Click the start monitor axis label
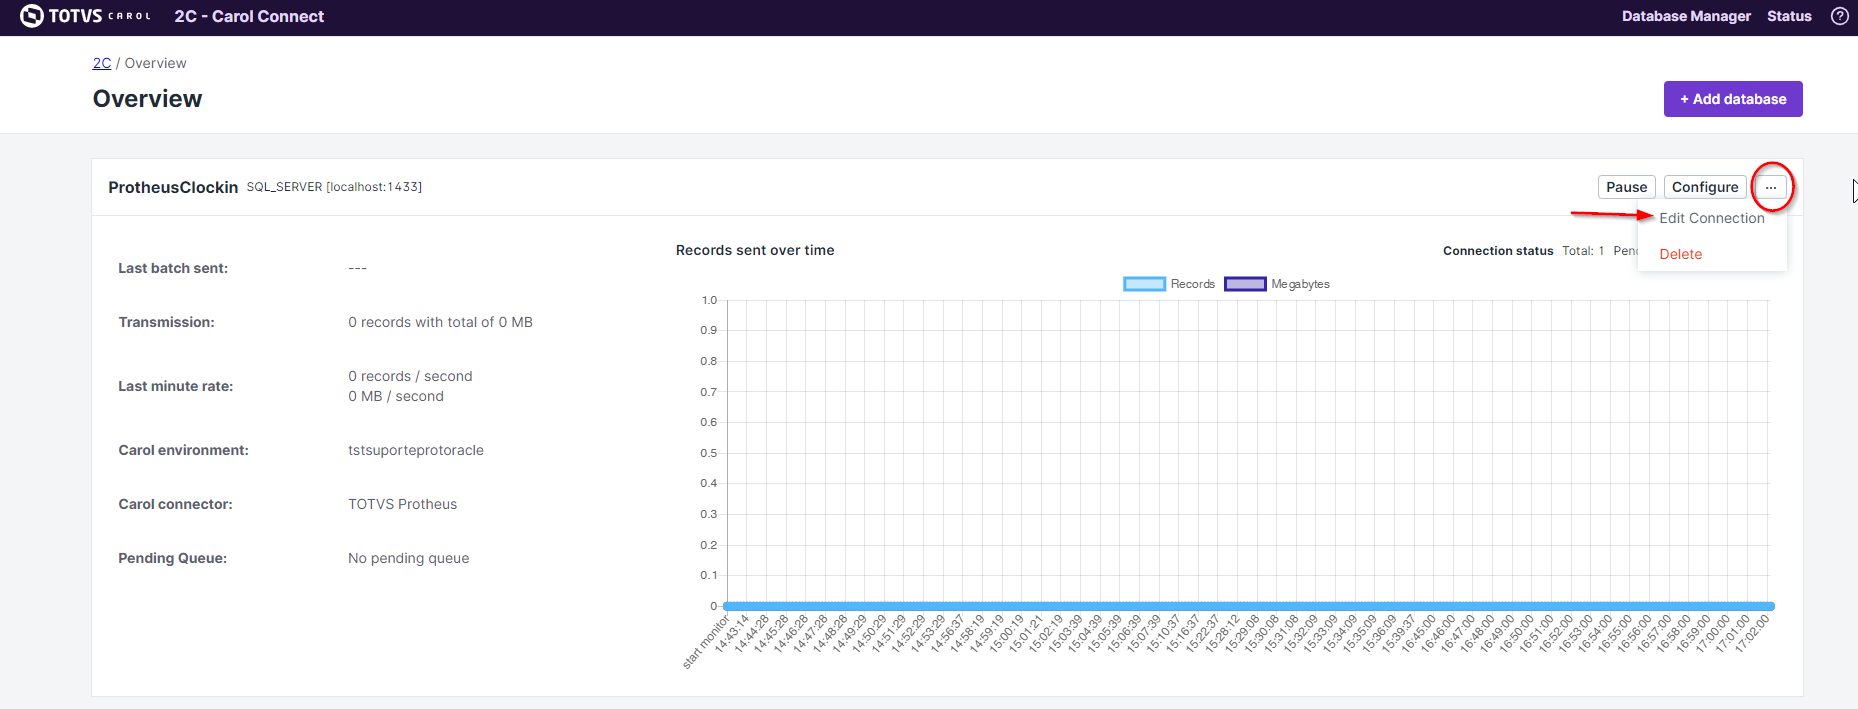 [x=706, y=642]
